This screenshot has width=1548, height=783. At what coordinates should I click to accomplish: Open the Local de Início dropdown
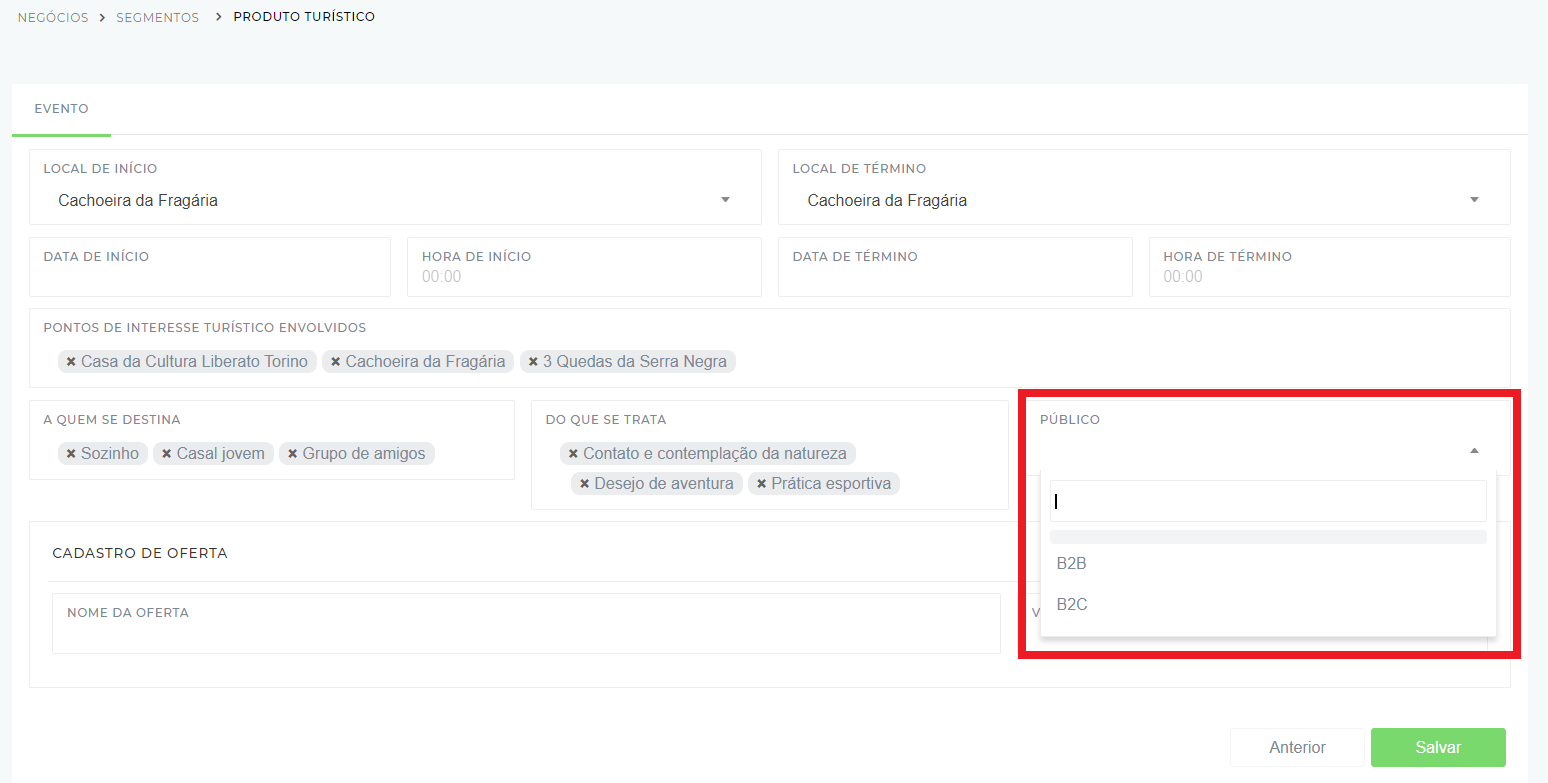395,200
